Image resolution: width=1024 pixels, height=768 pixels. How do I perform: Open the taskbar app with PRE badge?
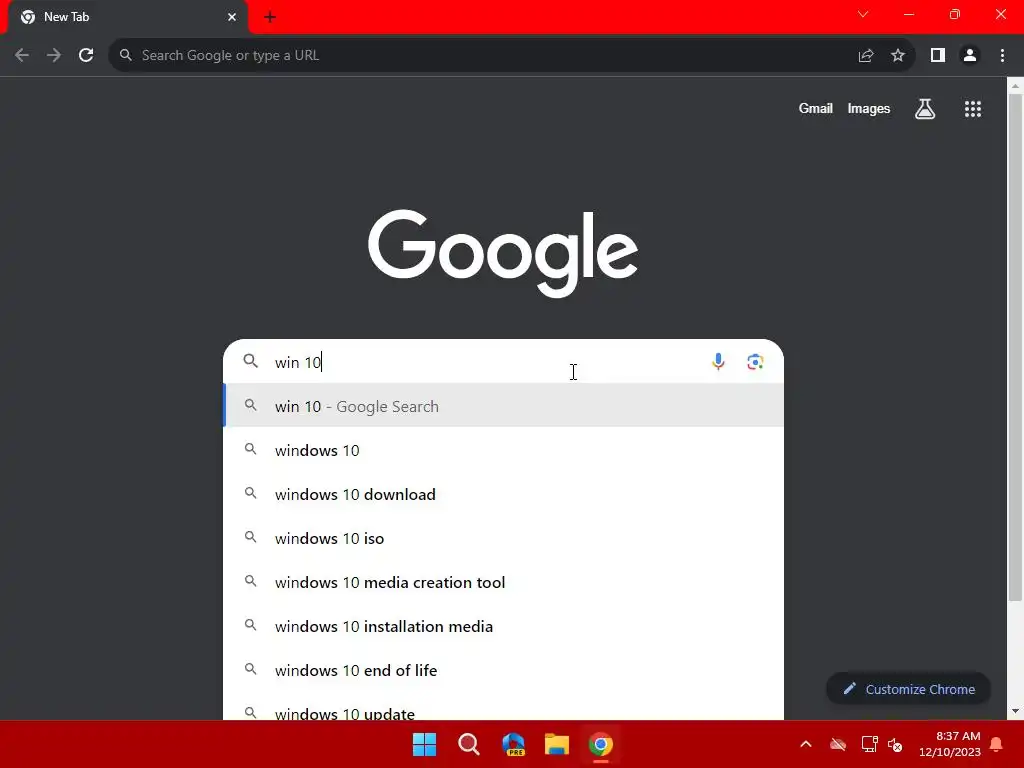[513, 744]
